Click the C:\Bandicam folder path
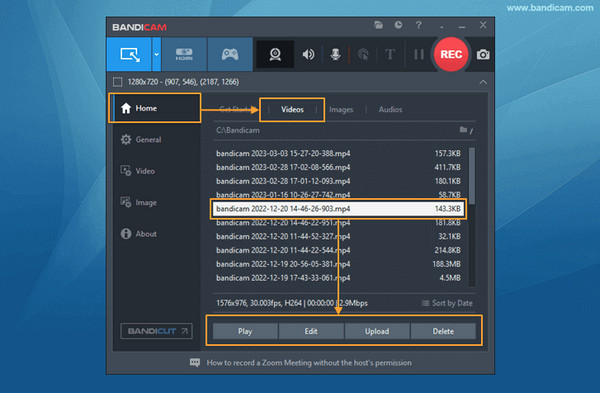This screenshot has height=393, width=600. click(238, 130)
